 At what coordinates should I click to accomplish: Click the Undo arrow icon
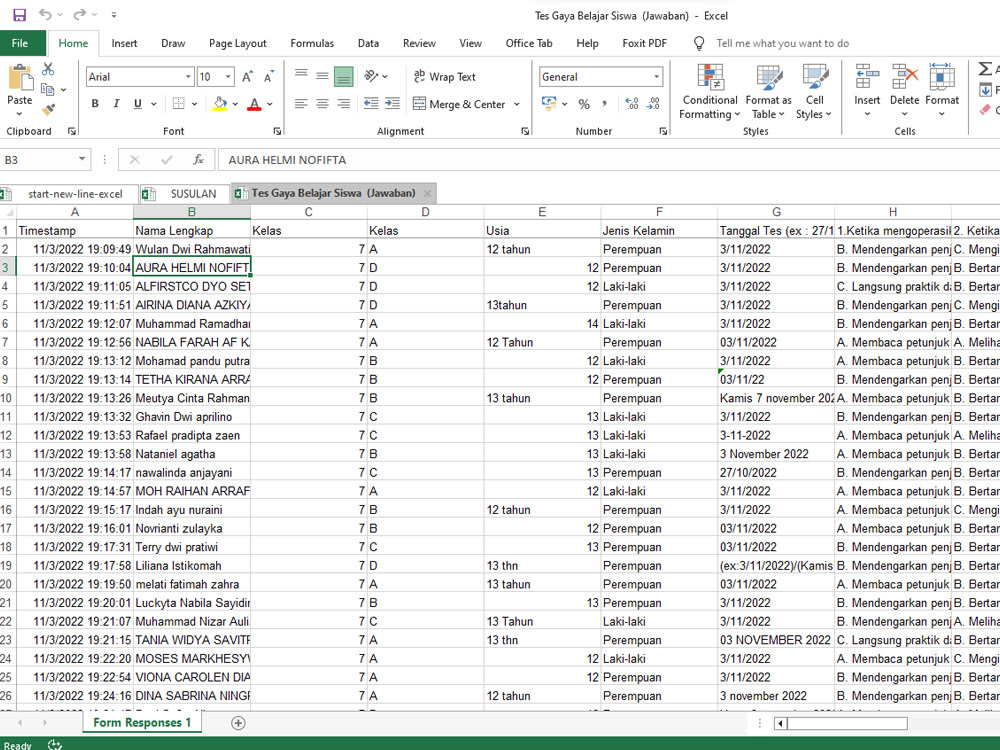coord(45,15)
